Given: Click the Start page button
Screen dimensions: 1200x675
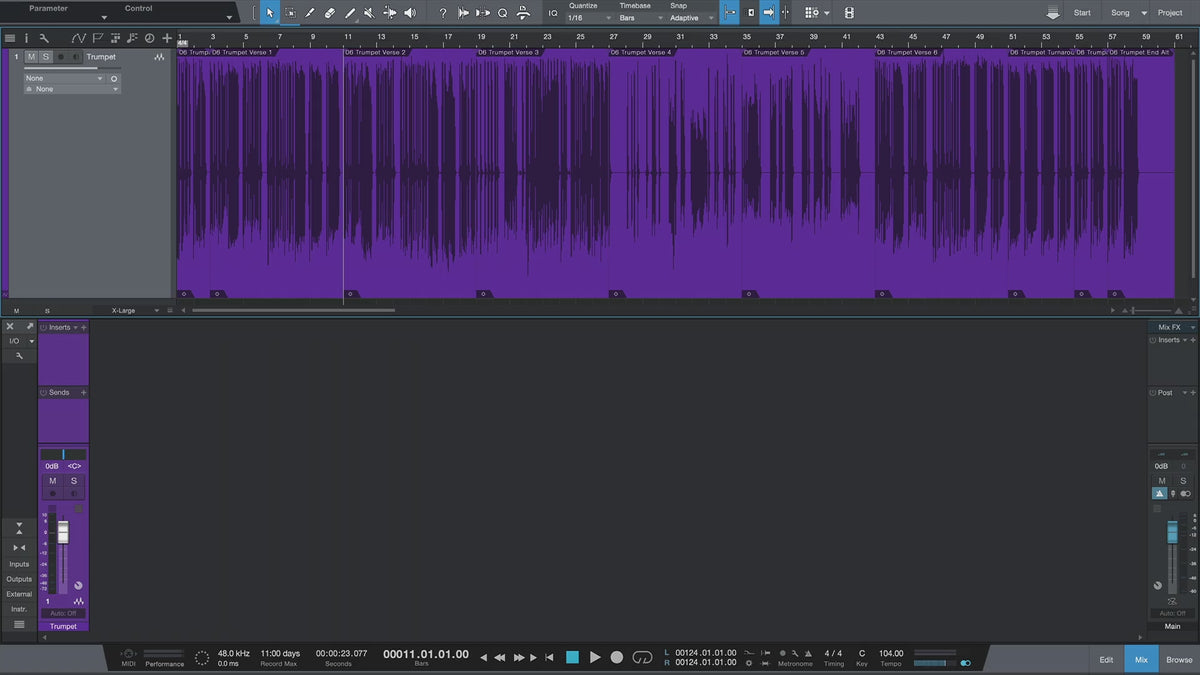Looking at the screenshot, I should [x=1082, y=13].
